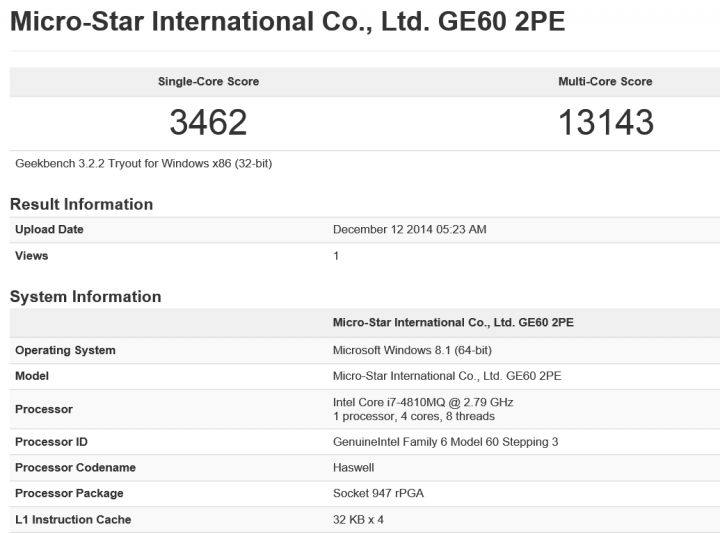
Task: Click the Haswell processor codename value
Action: pyautogui.click(x=354, y=467)
